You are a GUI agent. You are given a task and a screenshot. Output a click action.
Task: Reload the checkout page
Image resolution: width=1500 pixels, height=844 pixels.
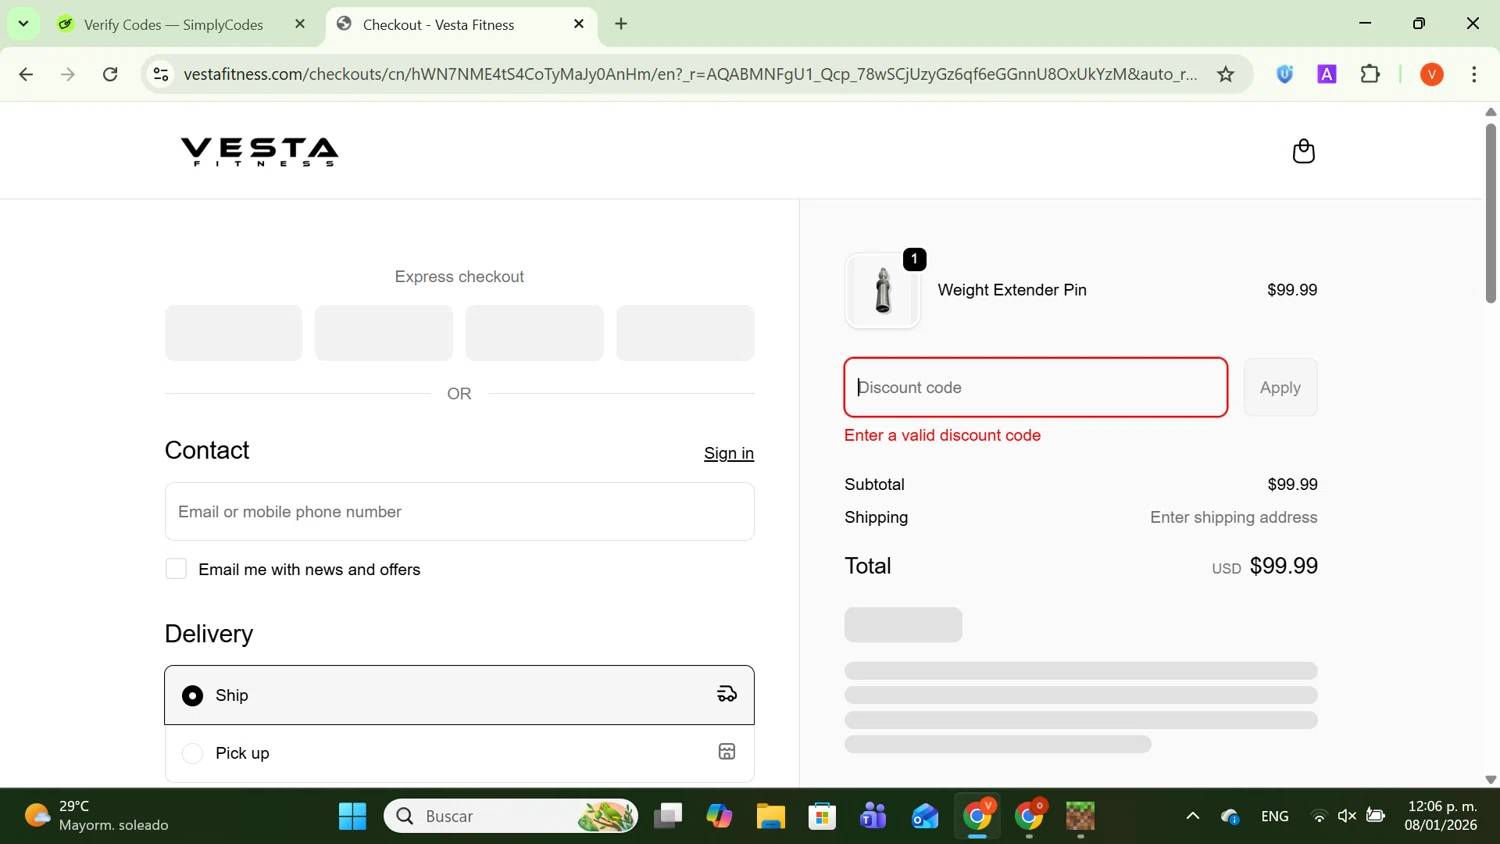point(111,74)
